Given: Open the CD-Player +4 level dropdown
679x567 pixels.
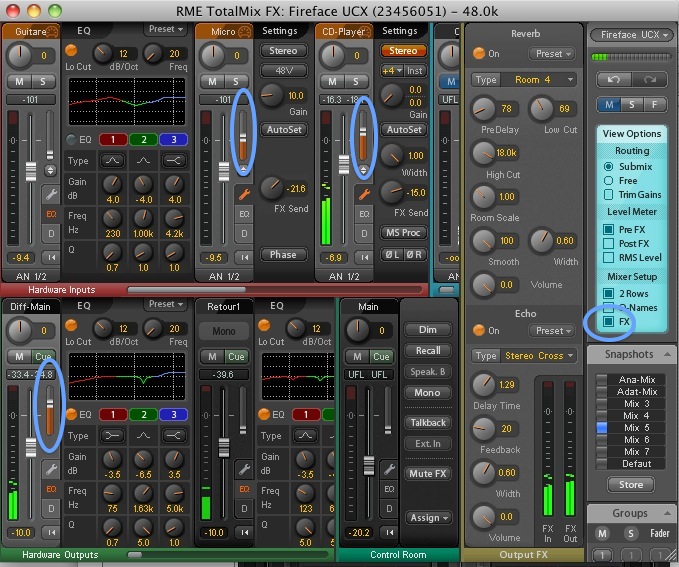Looking at the screenshot, I should [391, 71].
